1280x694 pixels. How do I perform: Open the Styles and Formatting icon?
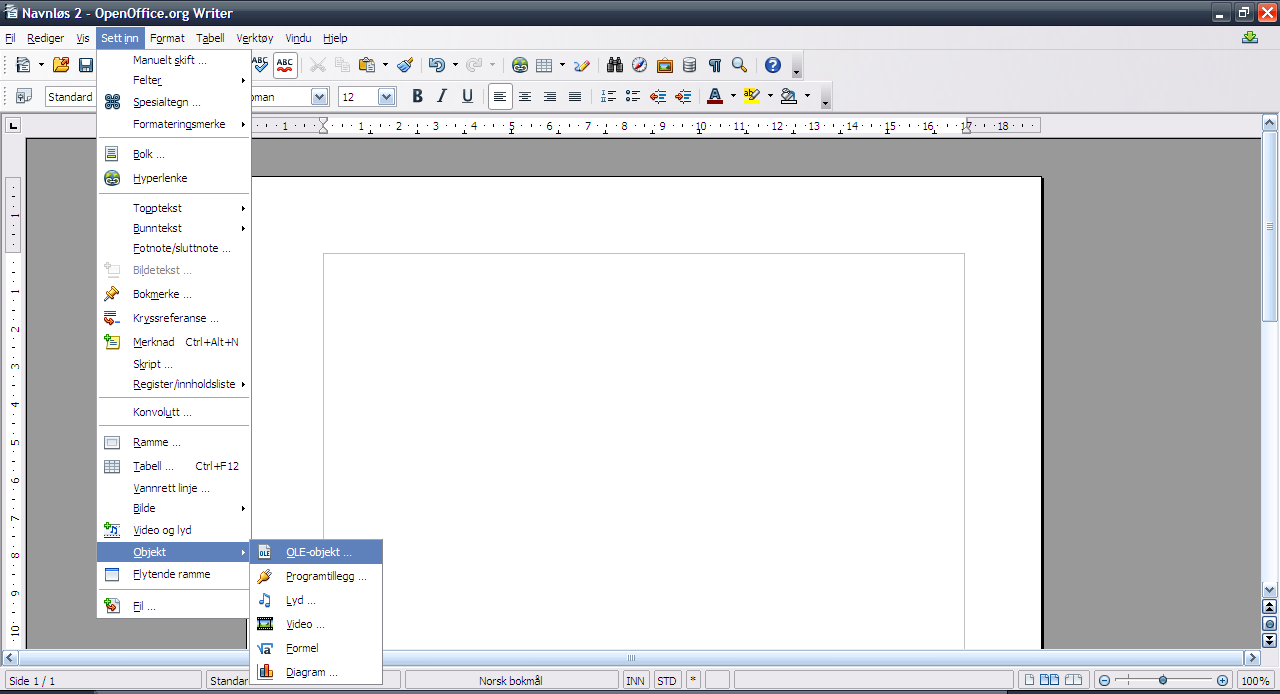[24, 96]
